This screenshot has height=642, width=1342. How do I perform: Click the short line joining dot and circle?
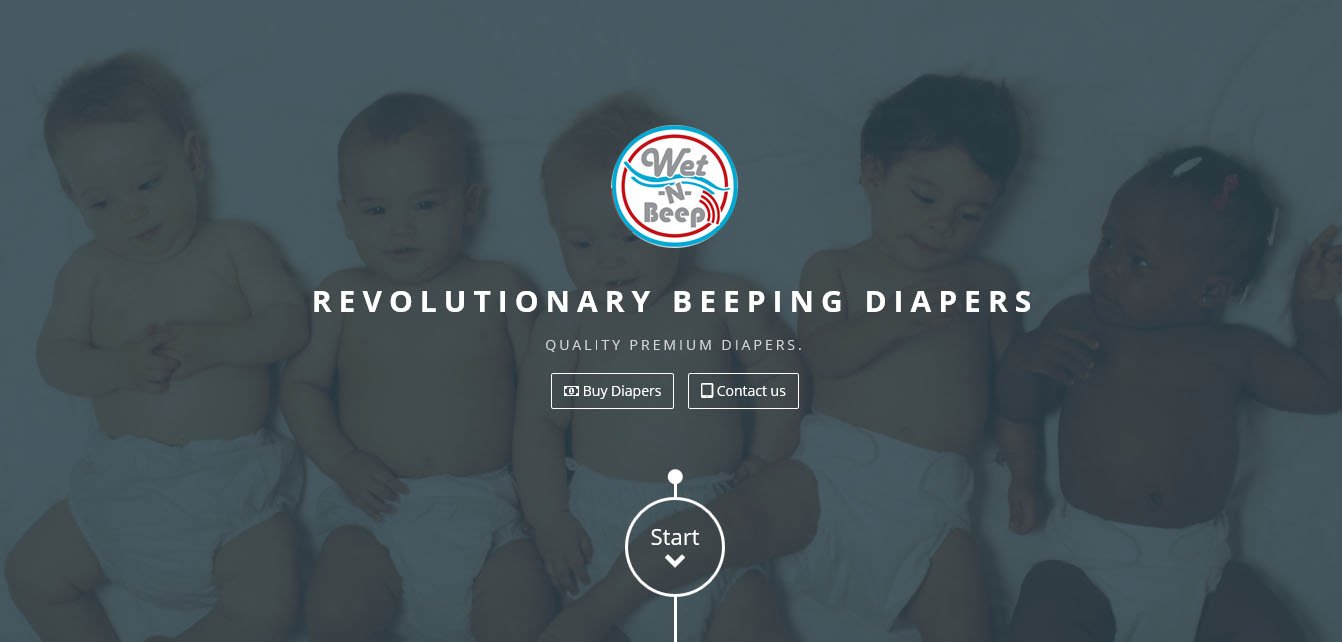675,491
